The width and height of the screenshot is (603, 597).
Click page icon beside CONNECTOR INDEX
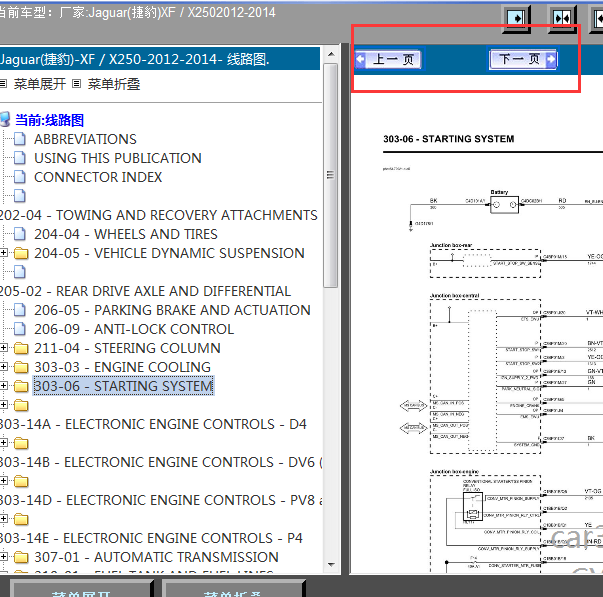point(20,177)
